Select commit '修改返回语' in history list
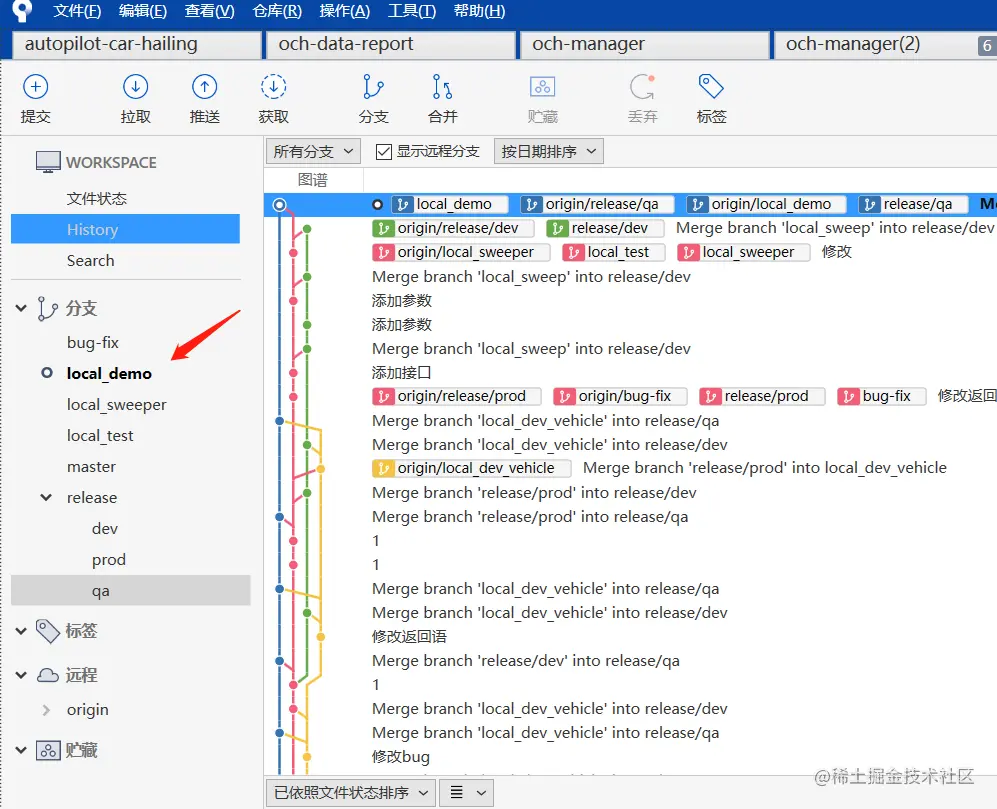 click(409, 637)
